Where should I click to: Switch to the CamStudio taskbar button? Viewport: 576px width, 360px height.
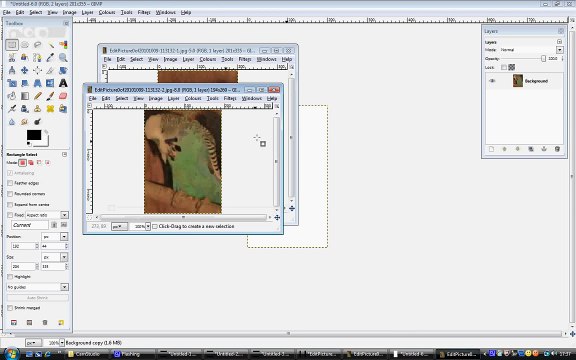click(88, 354)
